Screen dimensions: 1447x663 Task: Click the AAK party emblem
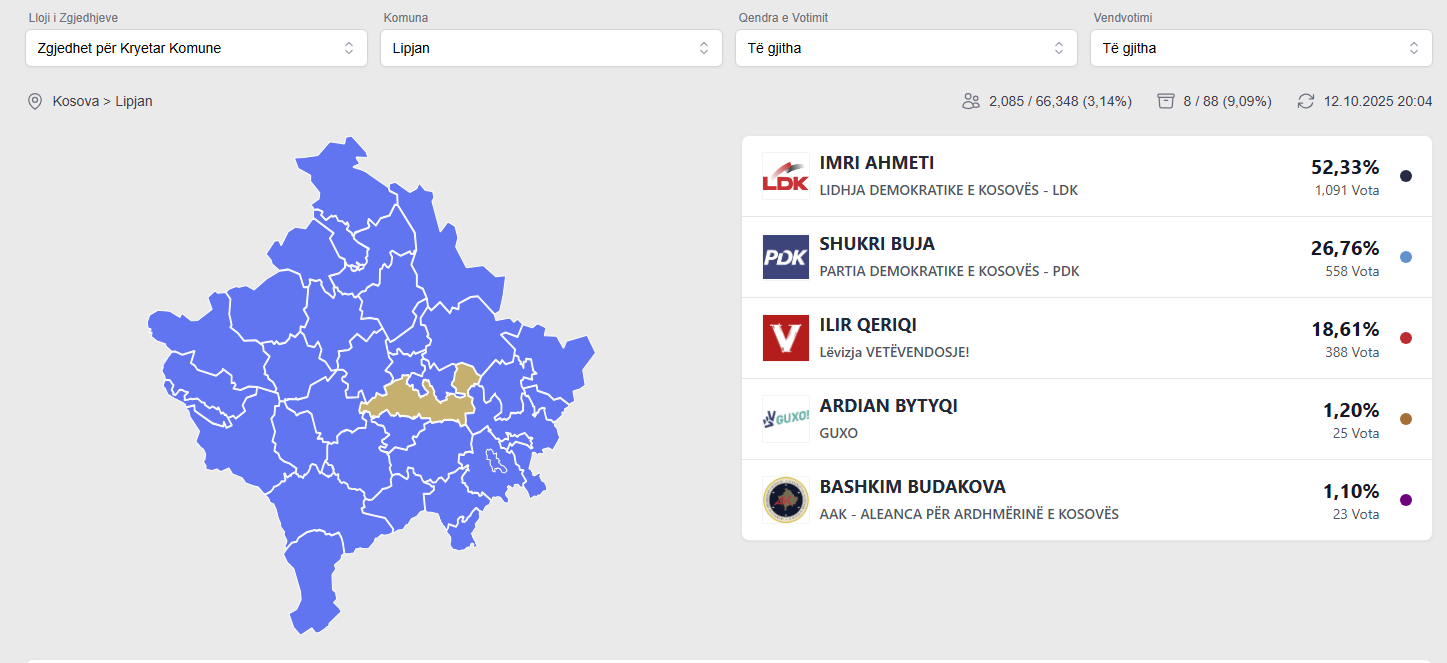tap(785, 500)
